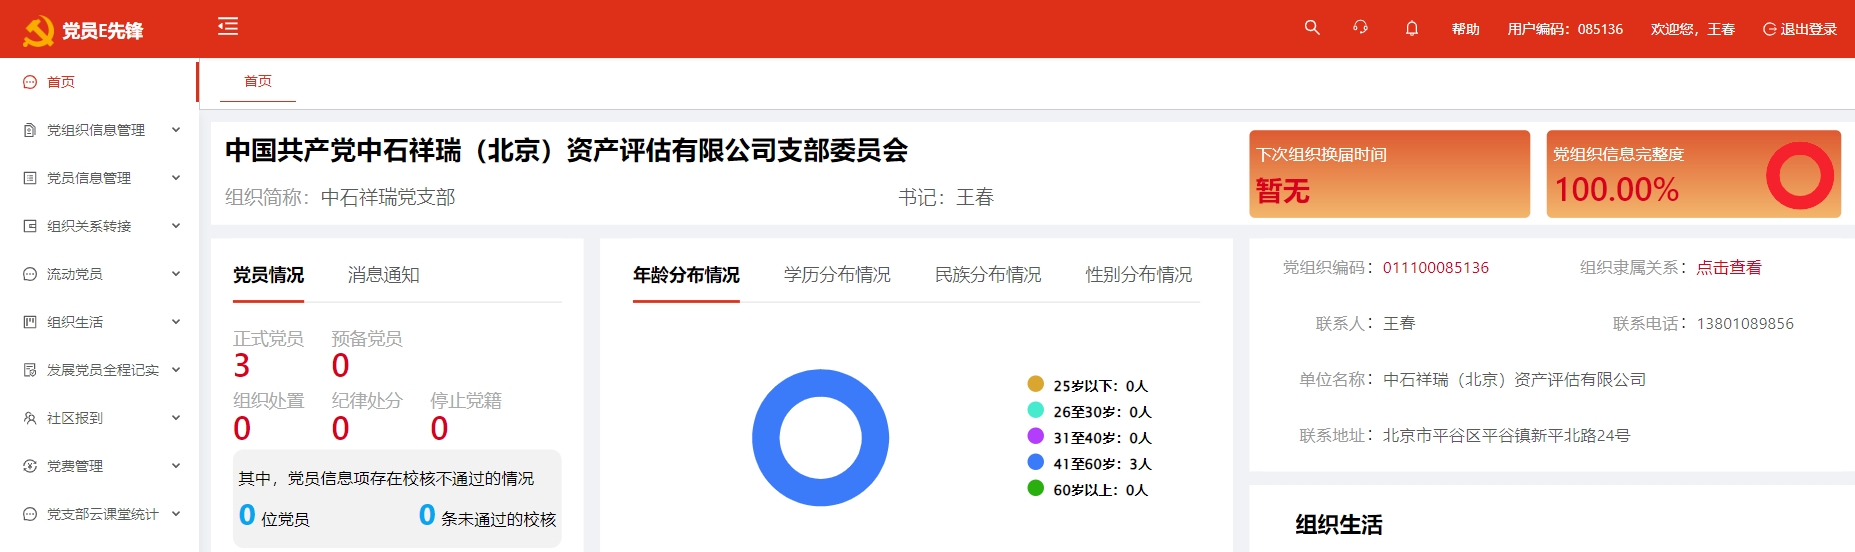This screenshot has height=552, width=1855.
Task: Open customer service headset icon
Action: tap(1360, 28)
